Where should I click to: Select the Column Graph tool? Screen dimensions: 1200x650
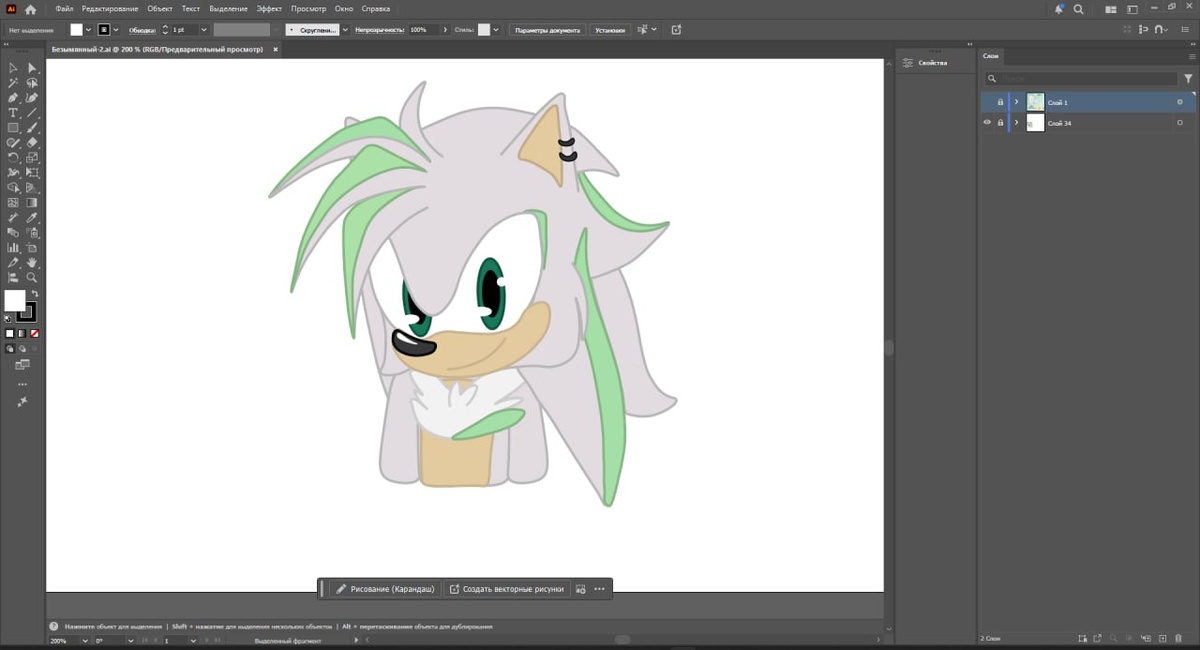tap(13, 247)
